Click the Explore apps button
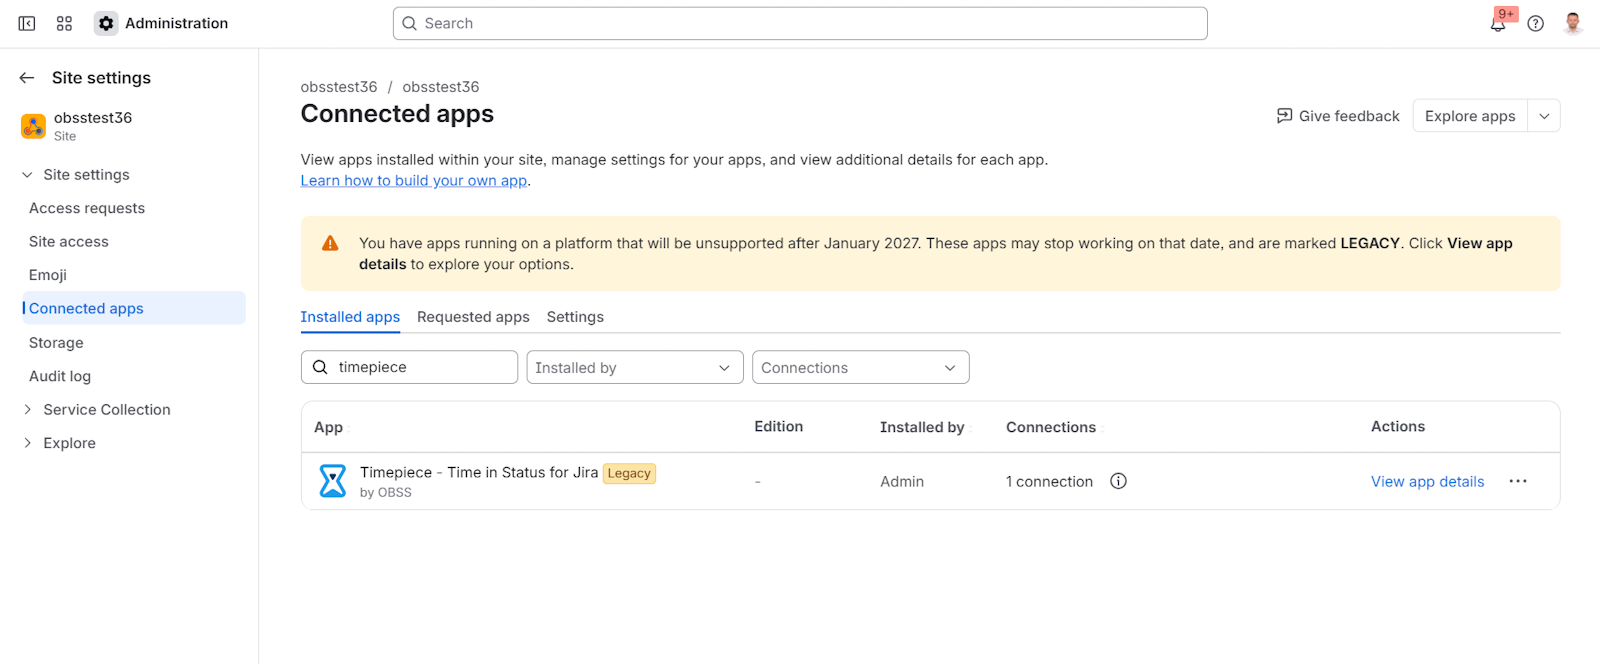This screenshot has width=1600, height=664. 1470,116
